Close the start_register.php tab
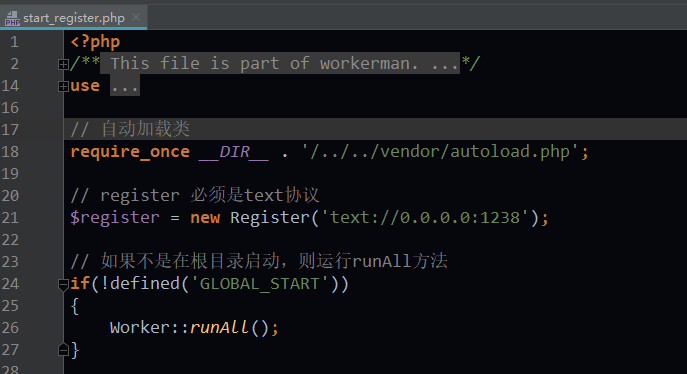The image size is (687, 374). coord(136,17)
